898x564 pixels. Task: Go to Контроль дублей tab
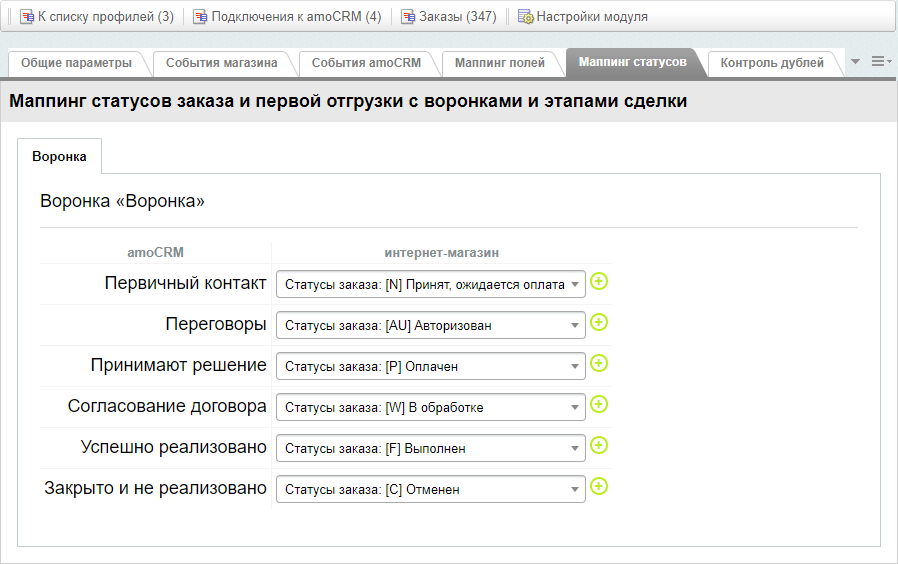pos(772,63)
